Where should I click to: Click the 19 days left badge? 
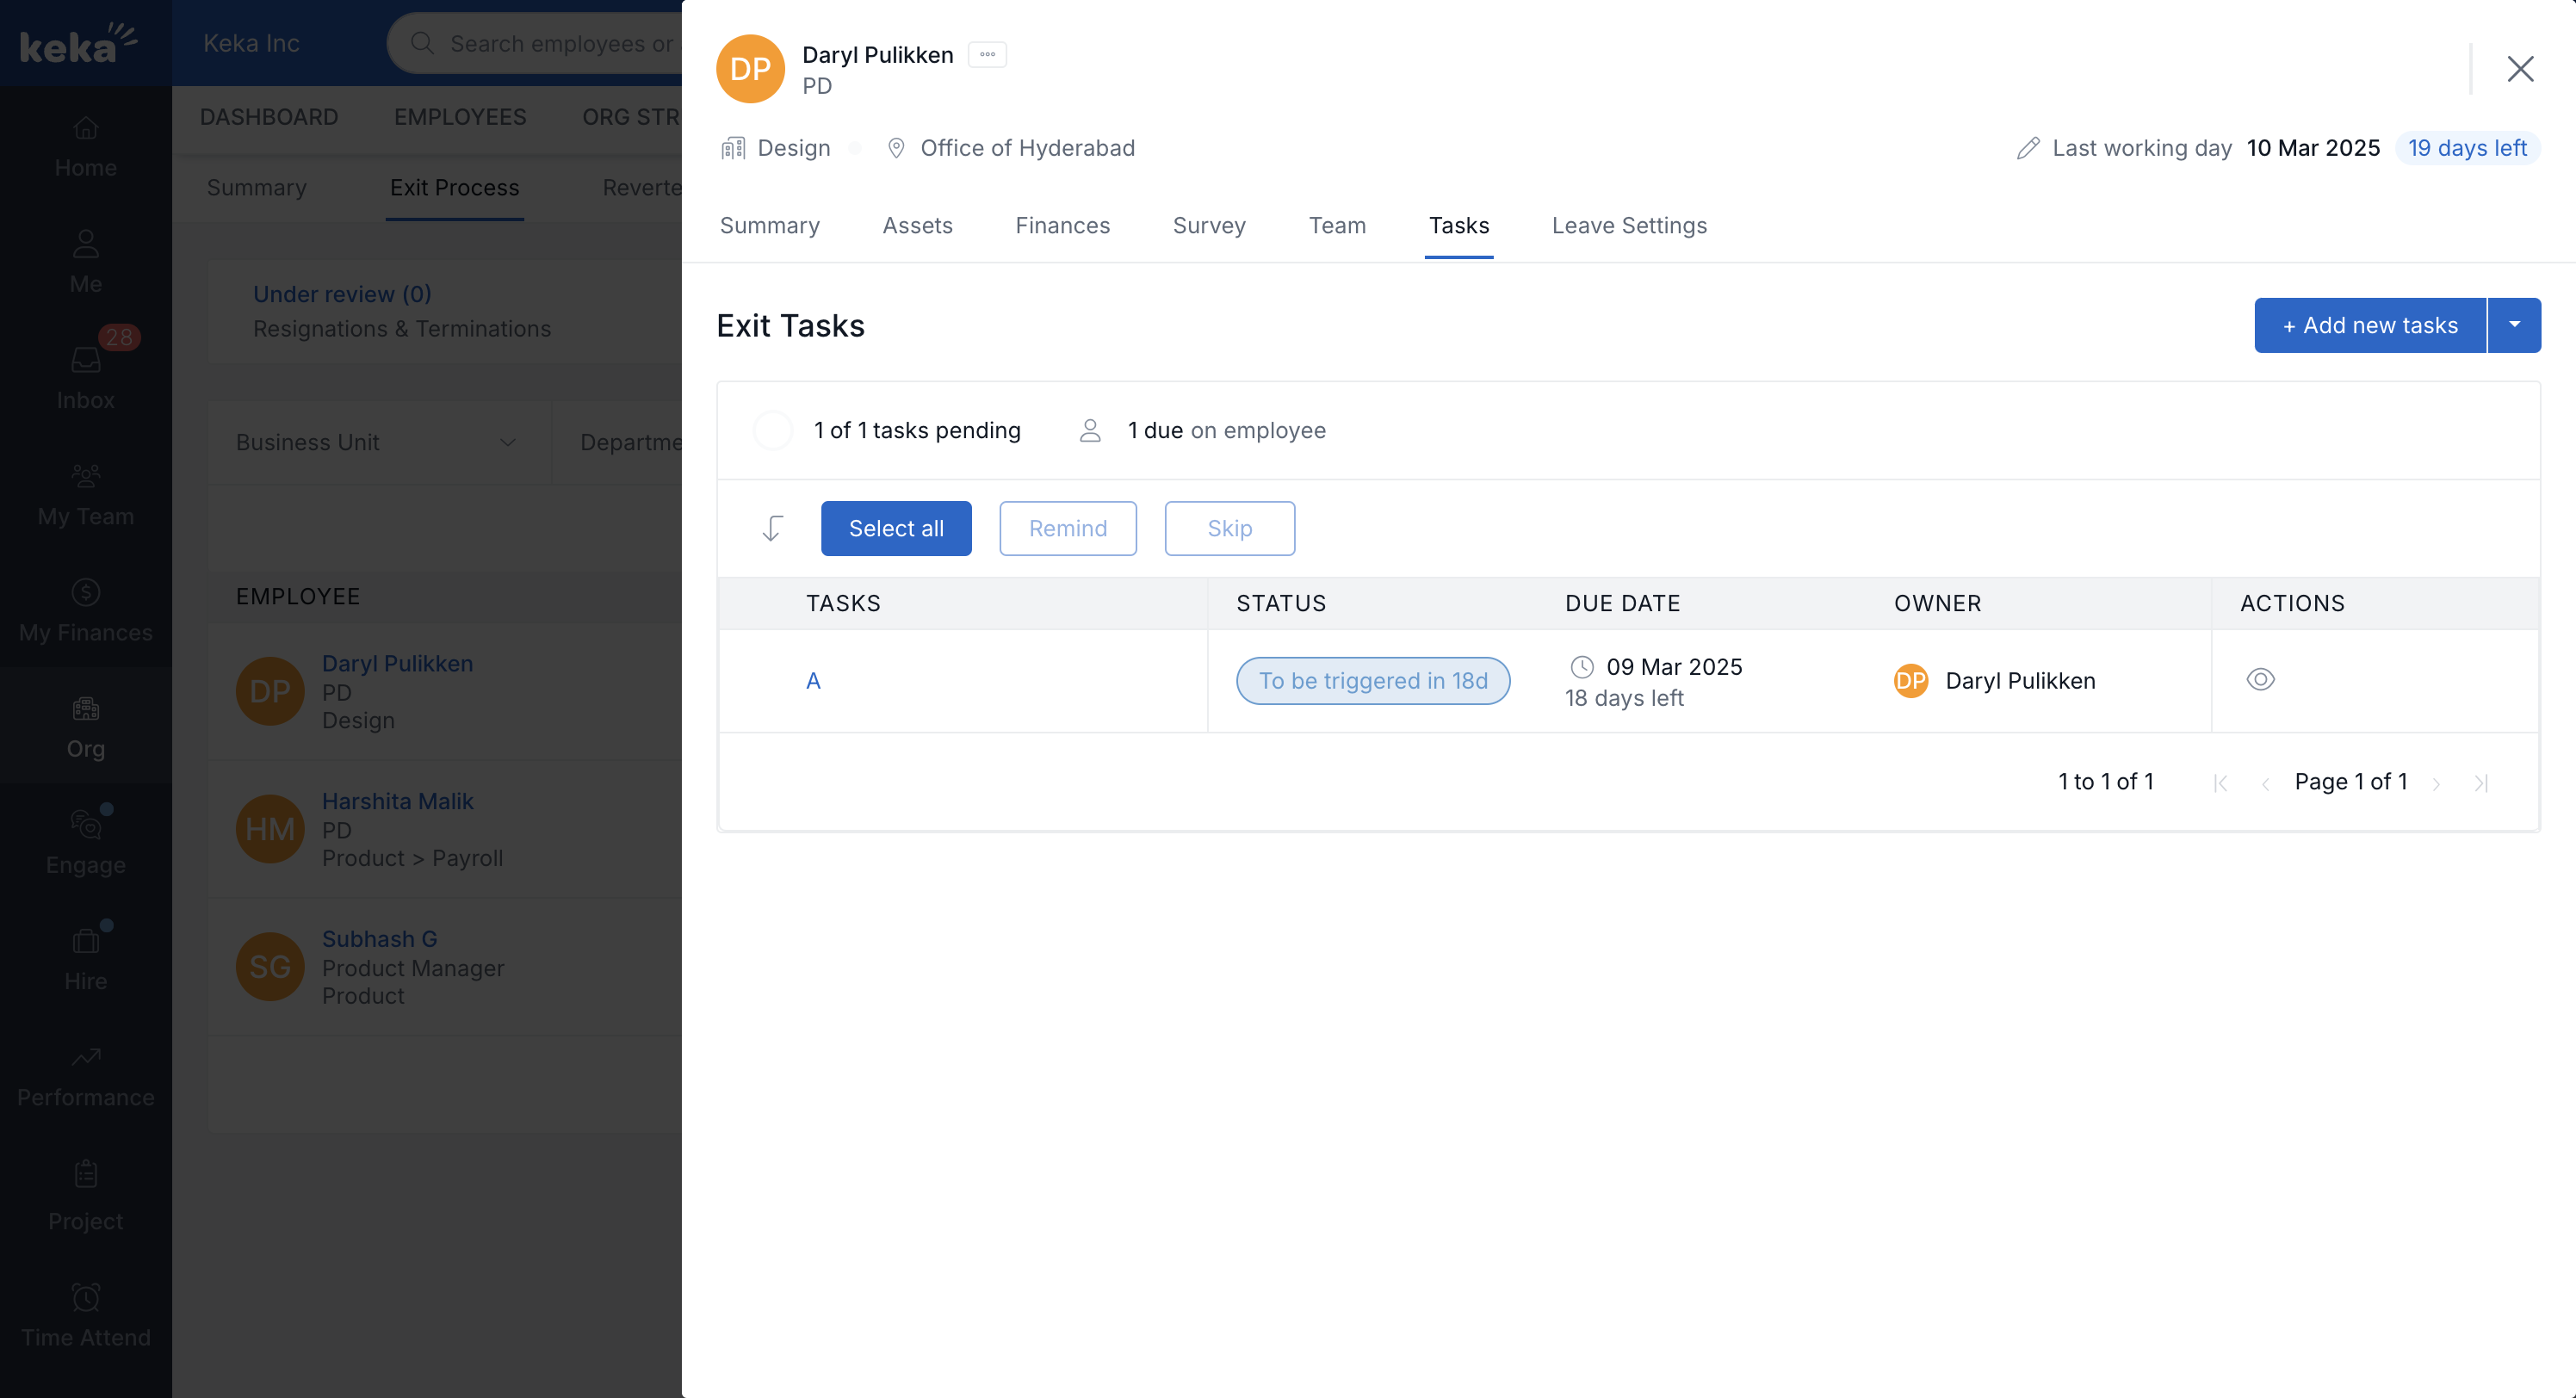2467,148
